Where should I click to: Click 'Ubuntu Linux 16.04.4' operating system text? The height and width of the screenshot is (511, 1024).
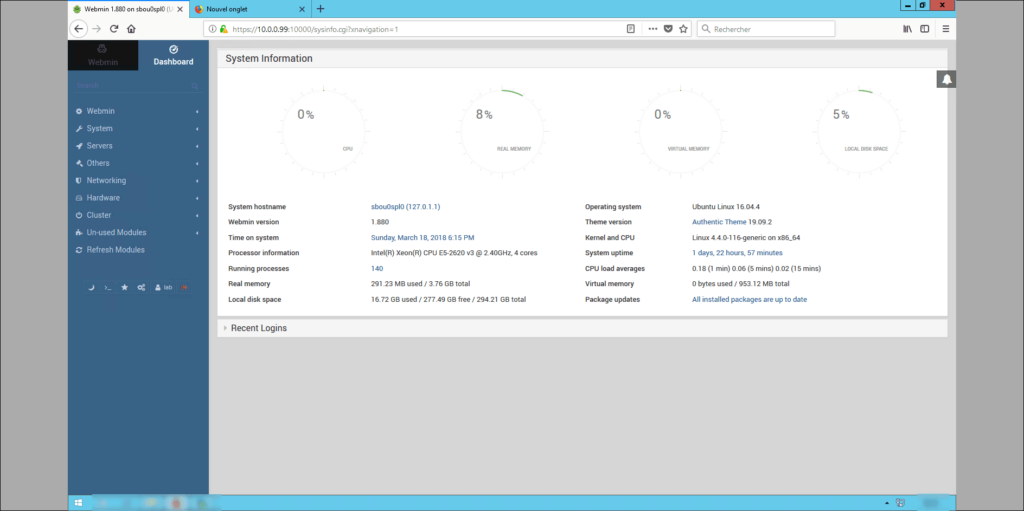pyautogui.click(x=727, y=206)
